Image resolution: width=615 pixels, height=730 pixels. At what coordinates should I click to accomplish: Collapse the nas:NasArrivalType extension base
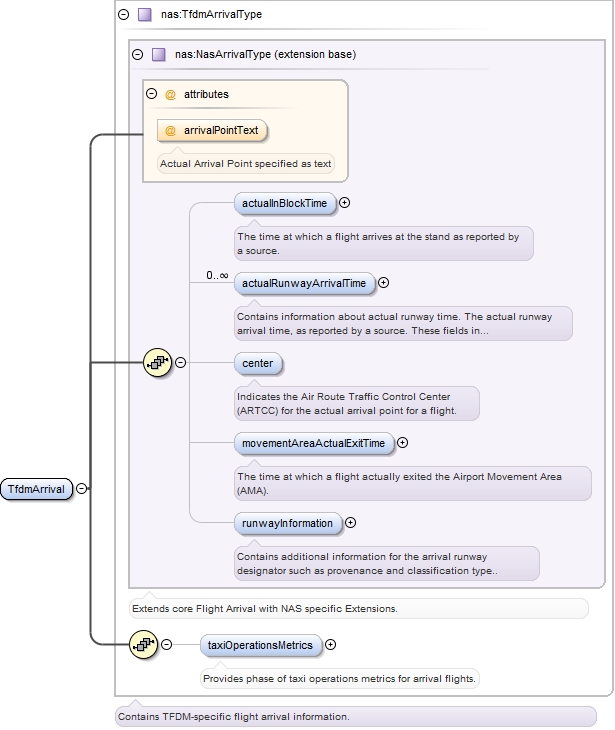click(x=137, y=54)
